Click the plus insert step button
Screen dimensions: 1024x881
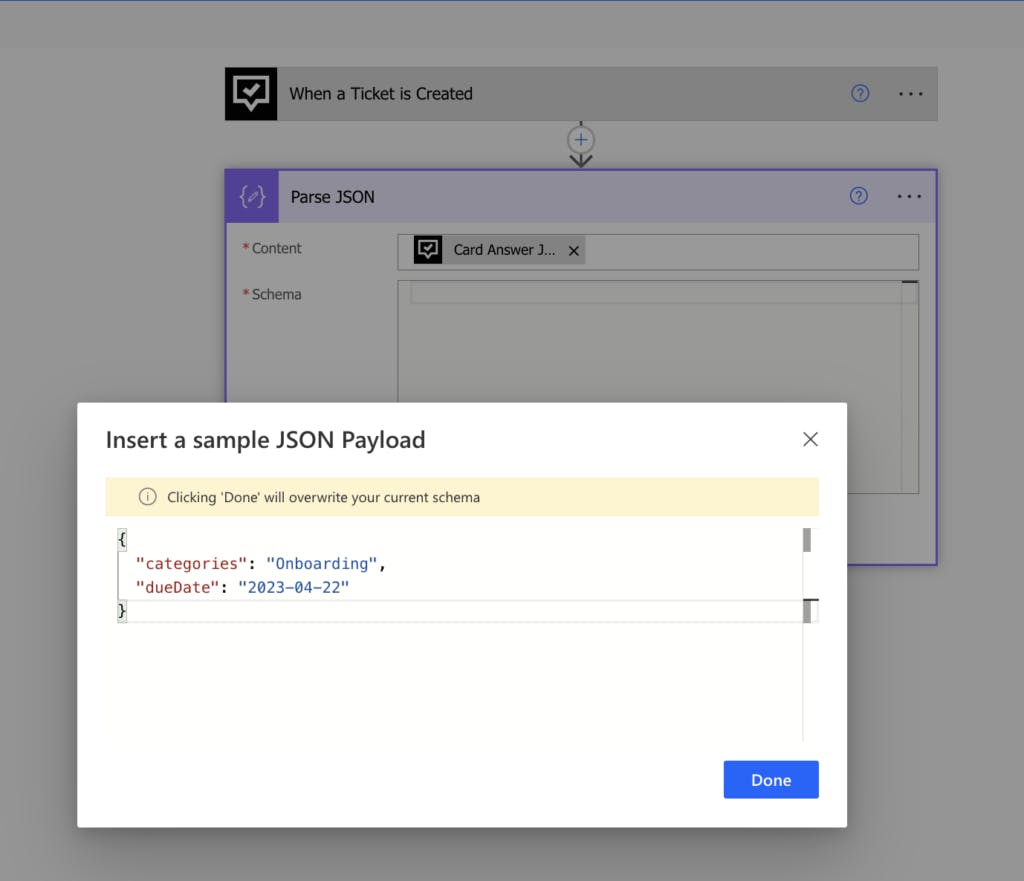(581, 139)
